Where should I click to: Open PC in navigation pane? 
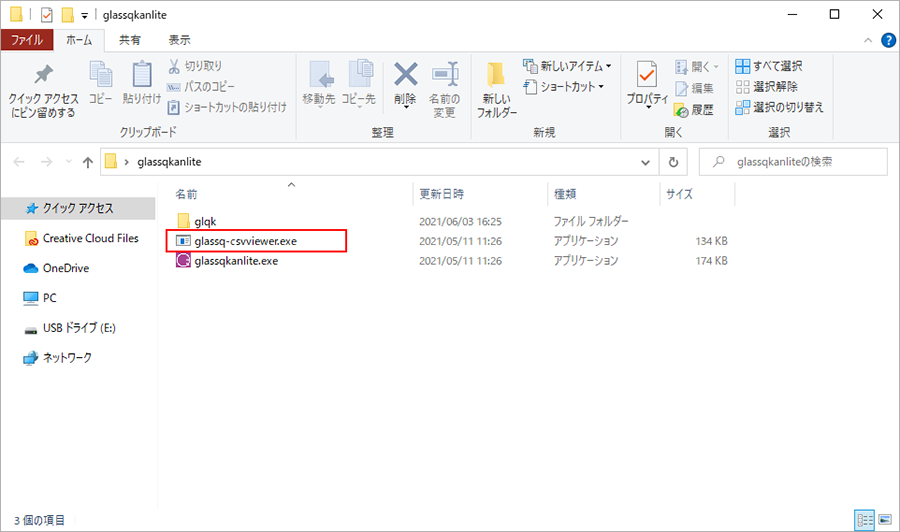pyautogui.click(x=49, y=298)
